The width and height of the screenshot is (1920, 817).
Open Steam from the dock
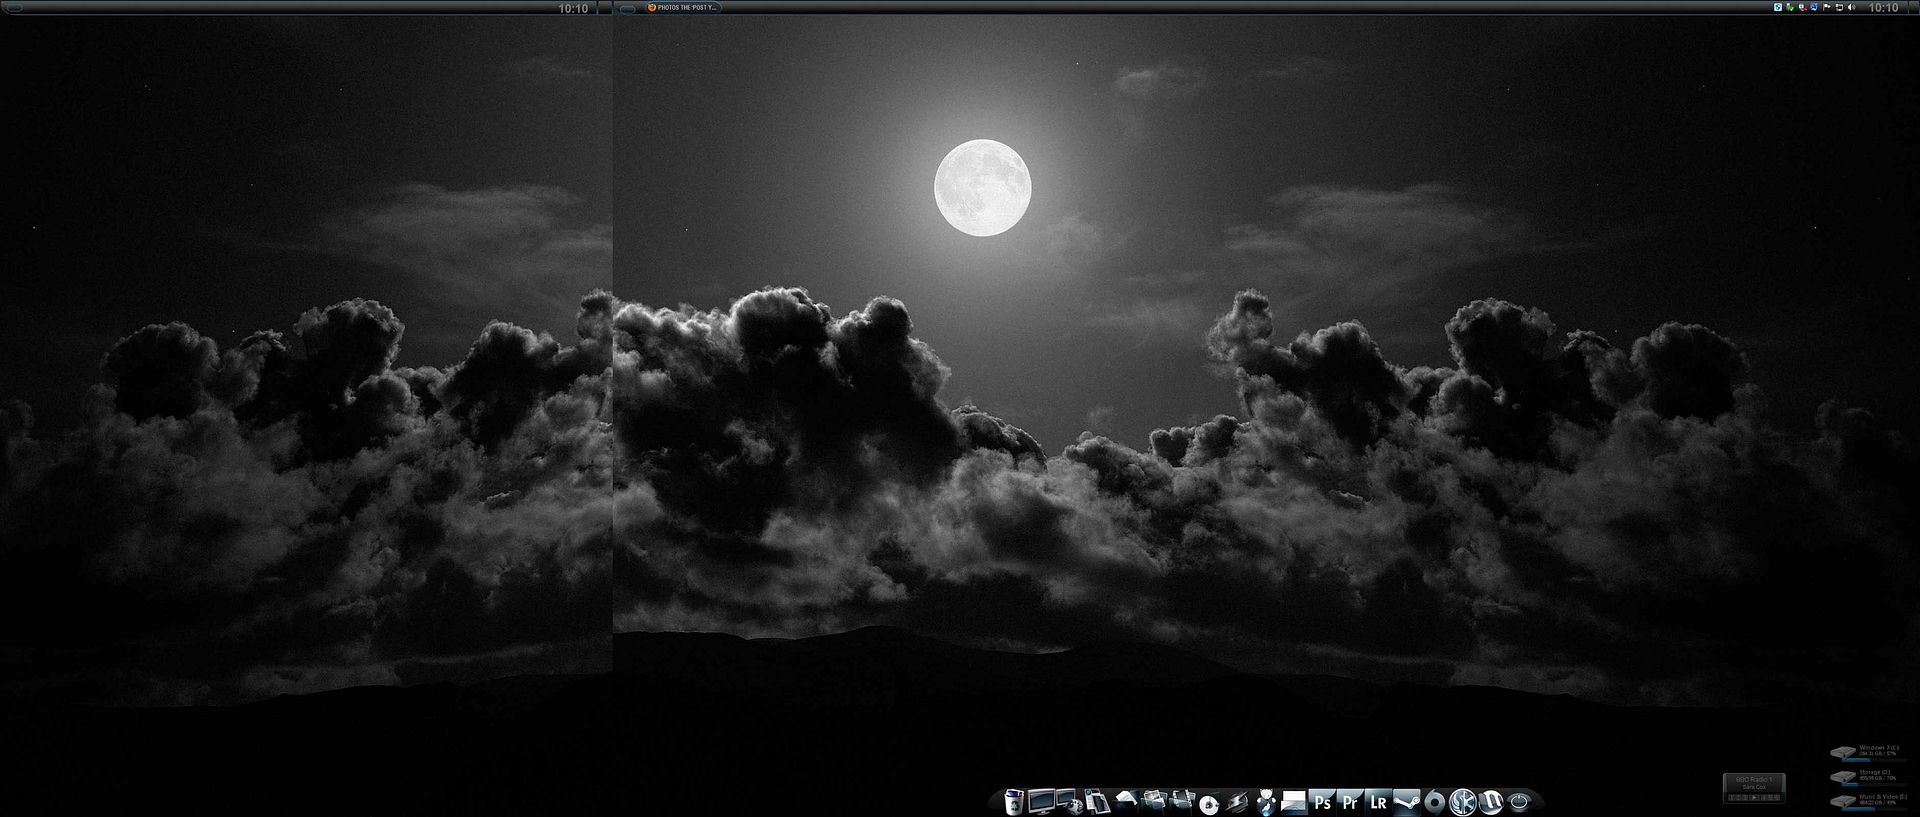pyautogui.click(x=1407, y=802)
